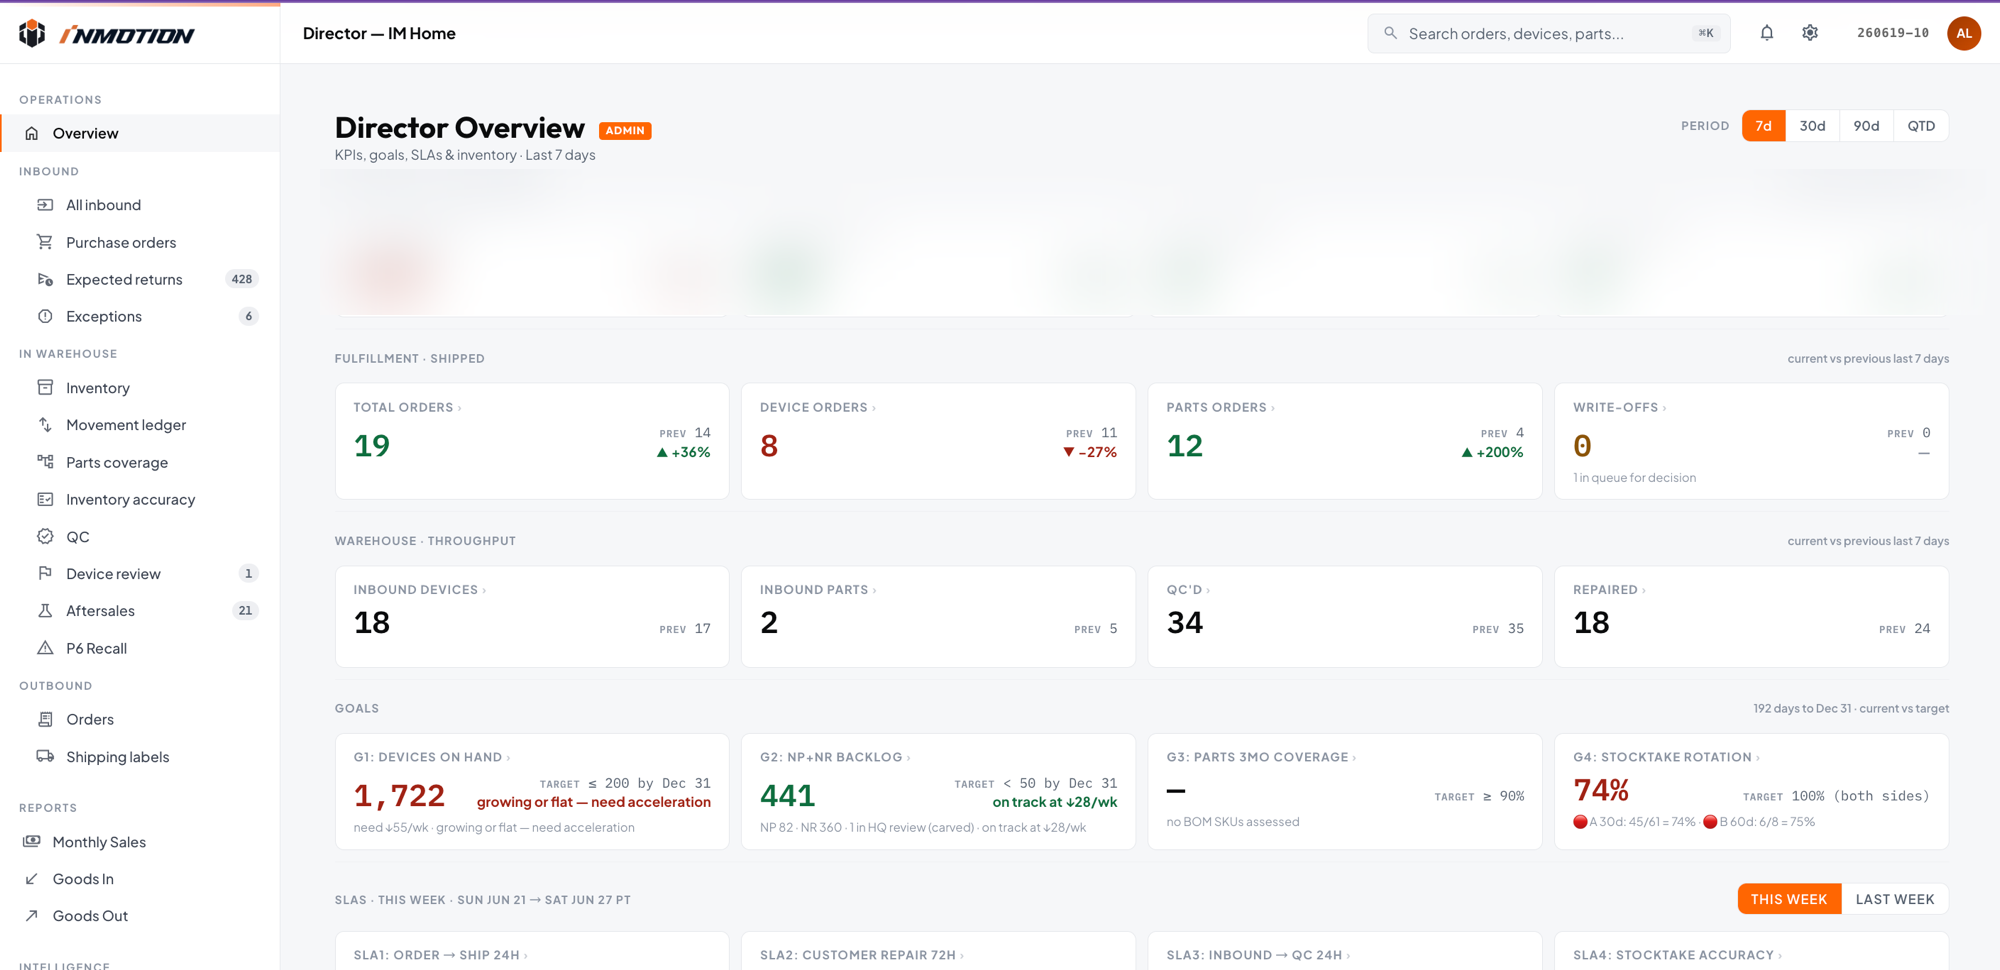Viewport: 2000px width, 970px height.
Task: Click the Aftersales flask icon
Action: pyautogui.click(x=45, y=610)
